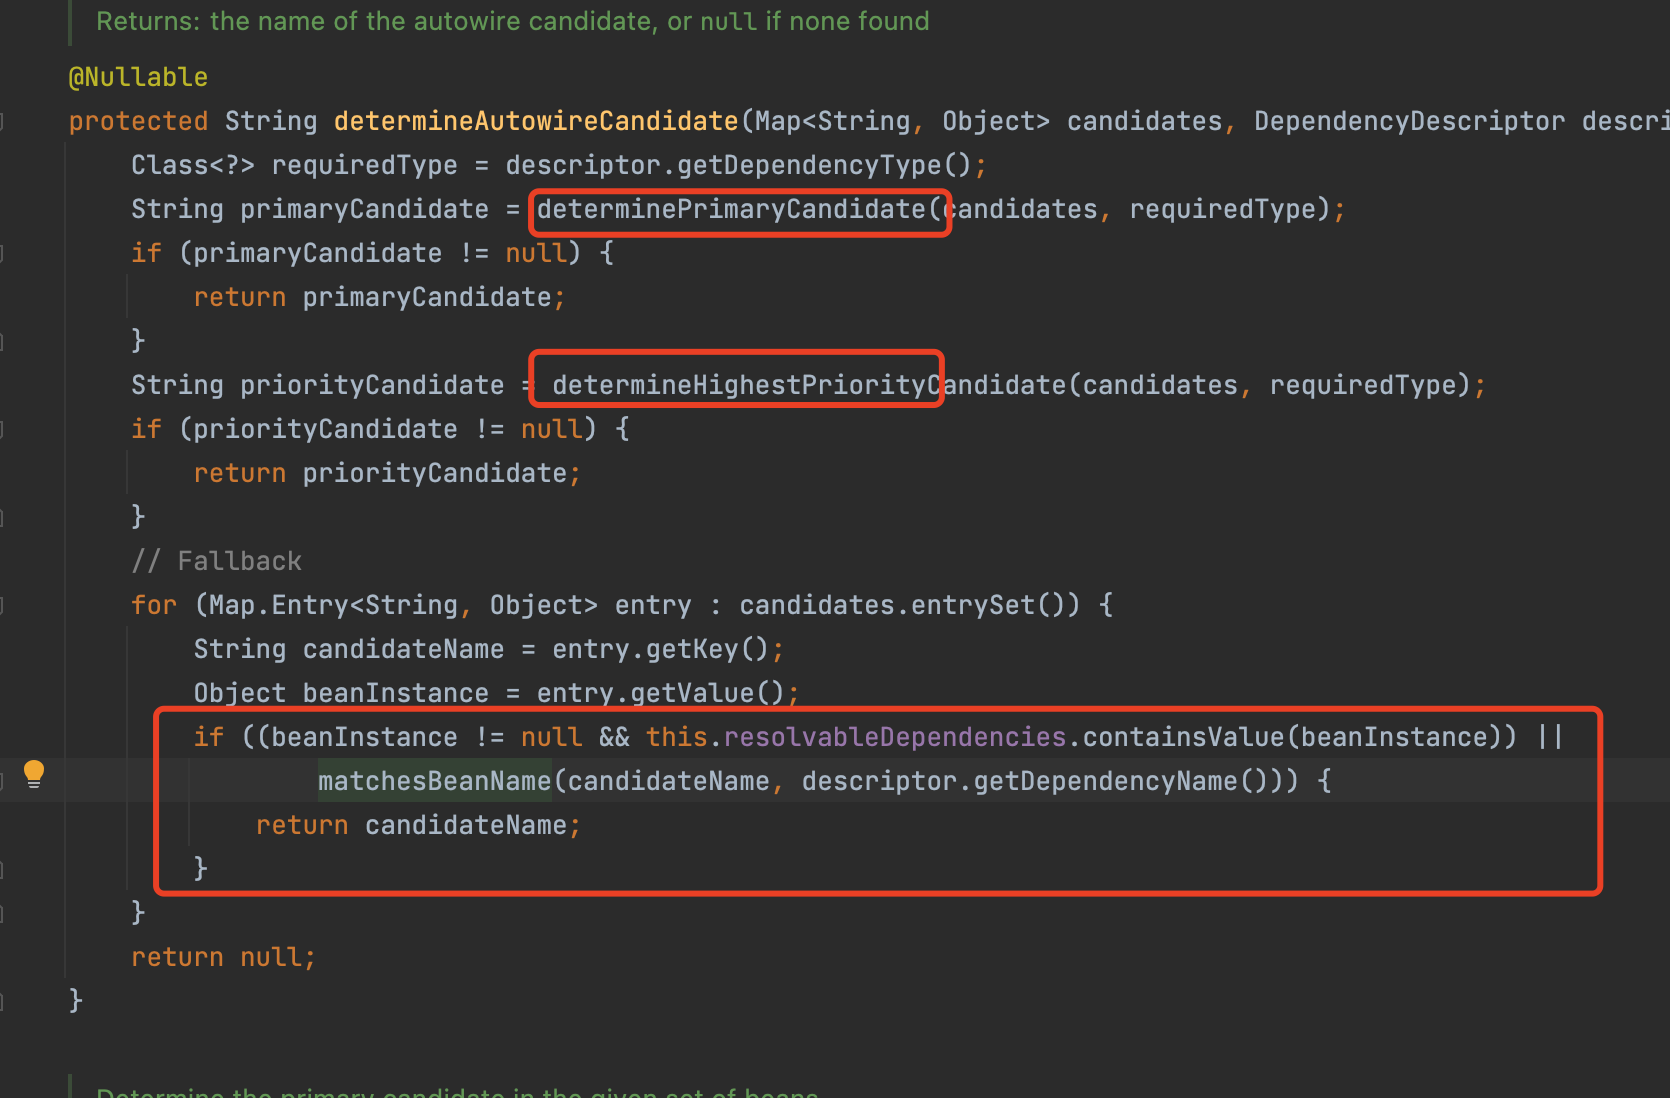Click the 'Returns:' documentation comment line
This screenshot has height=1098, width=1670.
[513, 21]
